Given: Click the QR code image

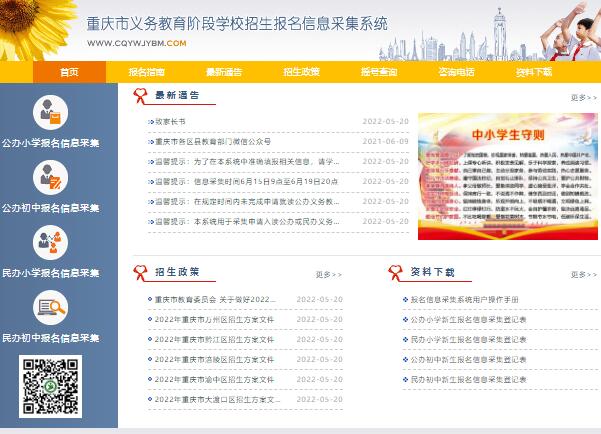Looking at the screenshot, I should pos(50,386).
